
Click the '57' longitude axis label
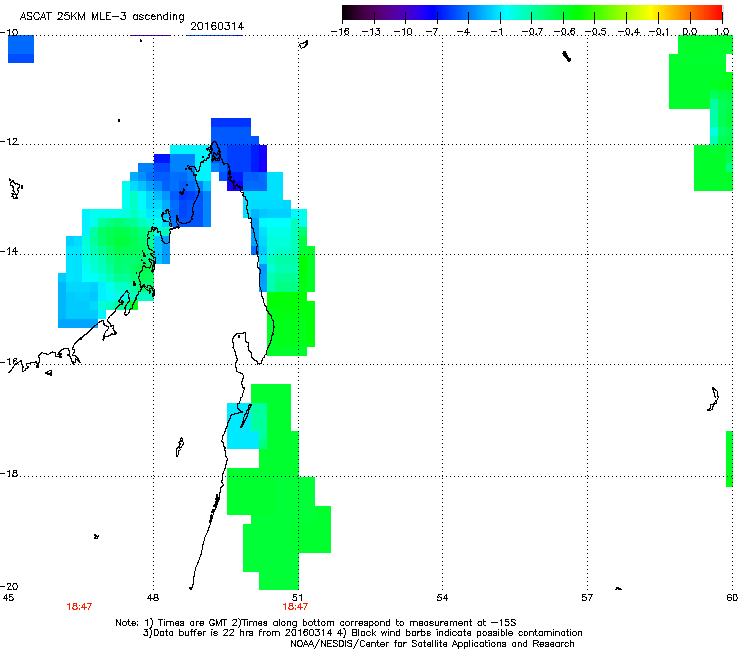[587, 598]
